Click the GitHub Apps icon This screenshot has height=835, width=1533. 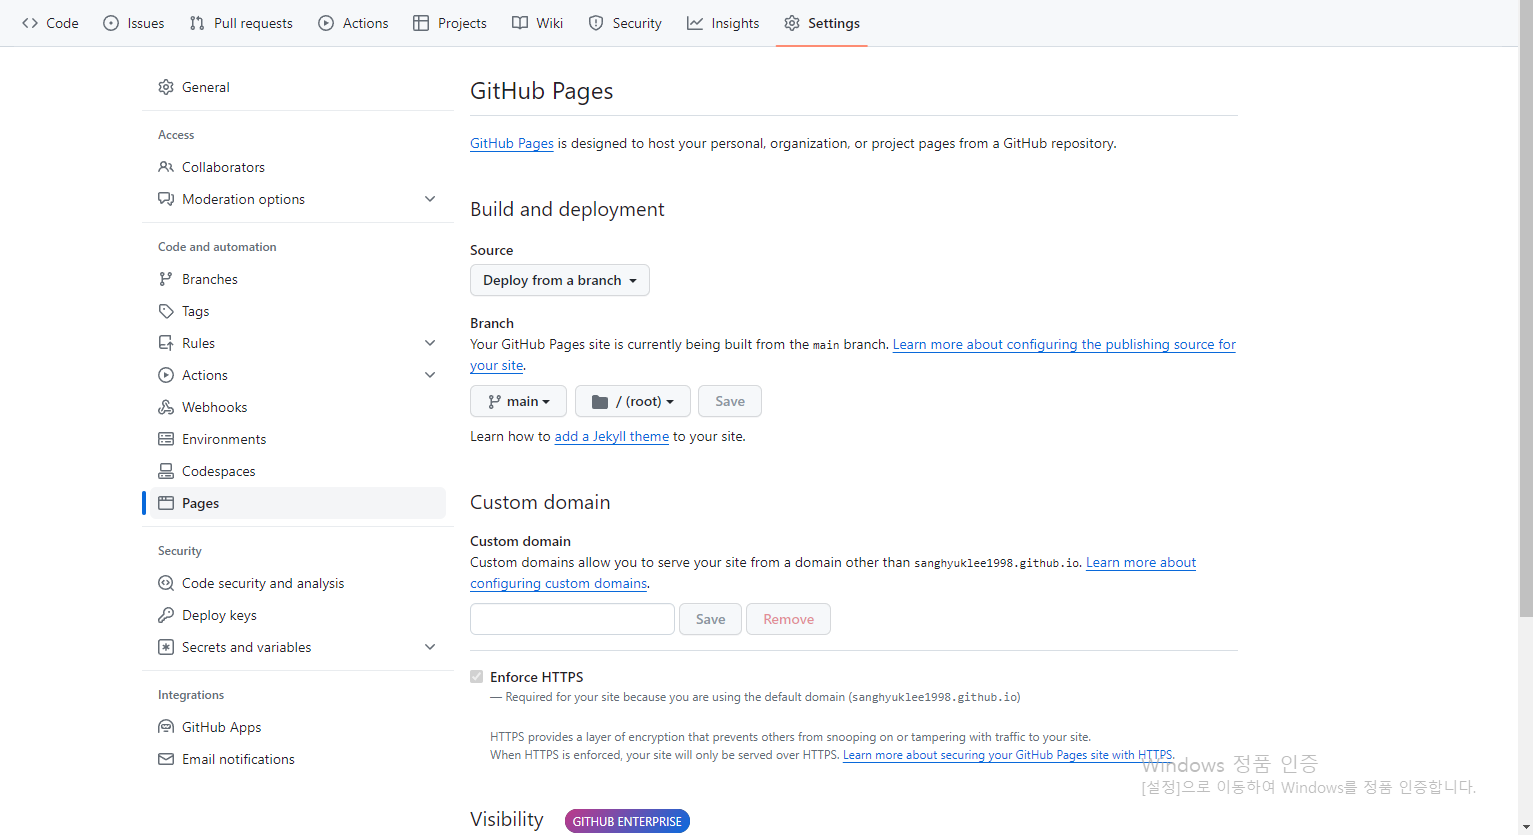(x=166, y=727)
